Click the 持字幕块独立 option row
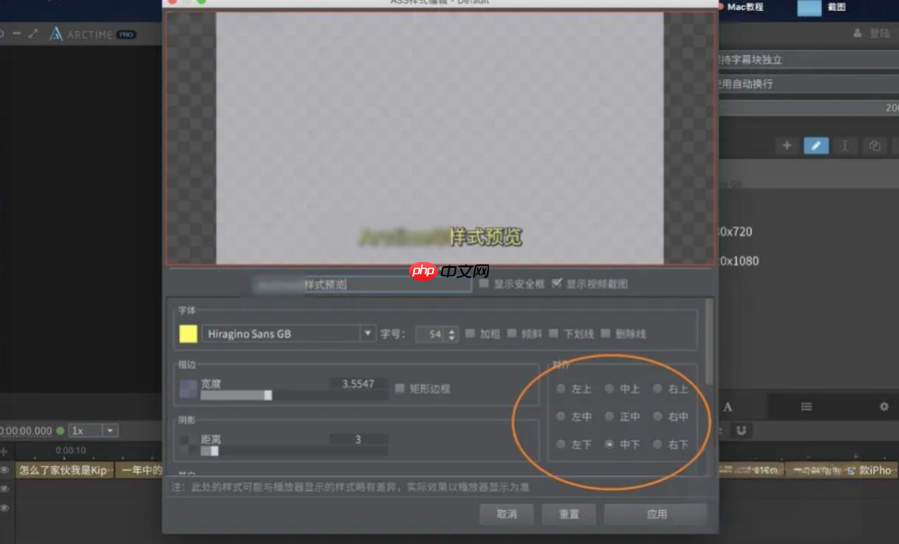899x544 pixels. click(808, 60)
